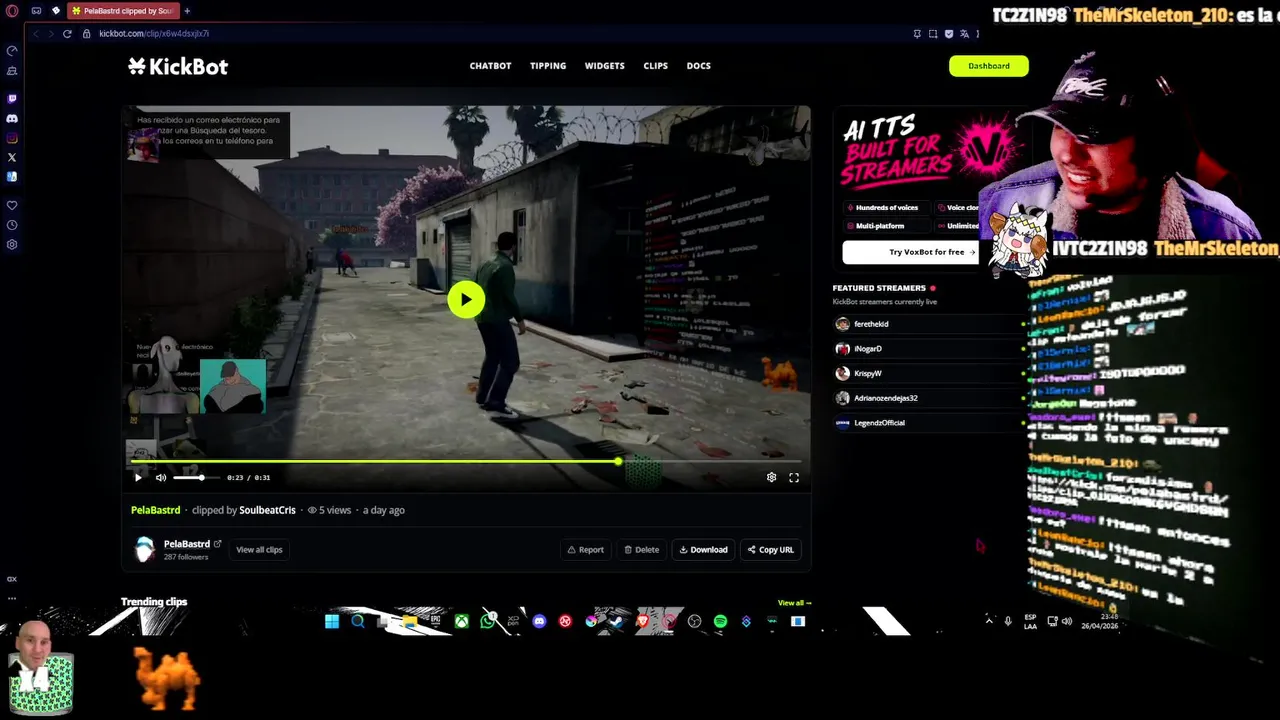Report this clip
The height and width of the screenshot is (720, 1280).
[x=586, y=549]
